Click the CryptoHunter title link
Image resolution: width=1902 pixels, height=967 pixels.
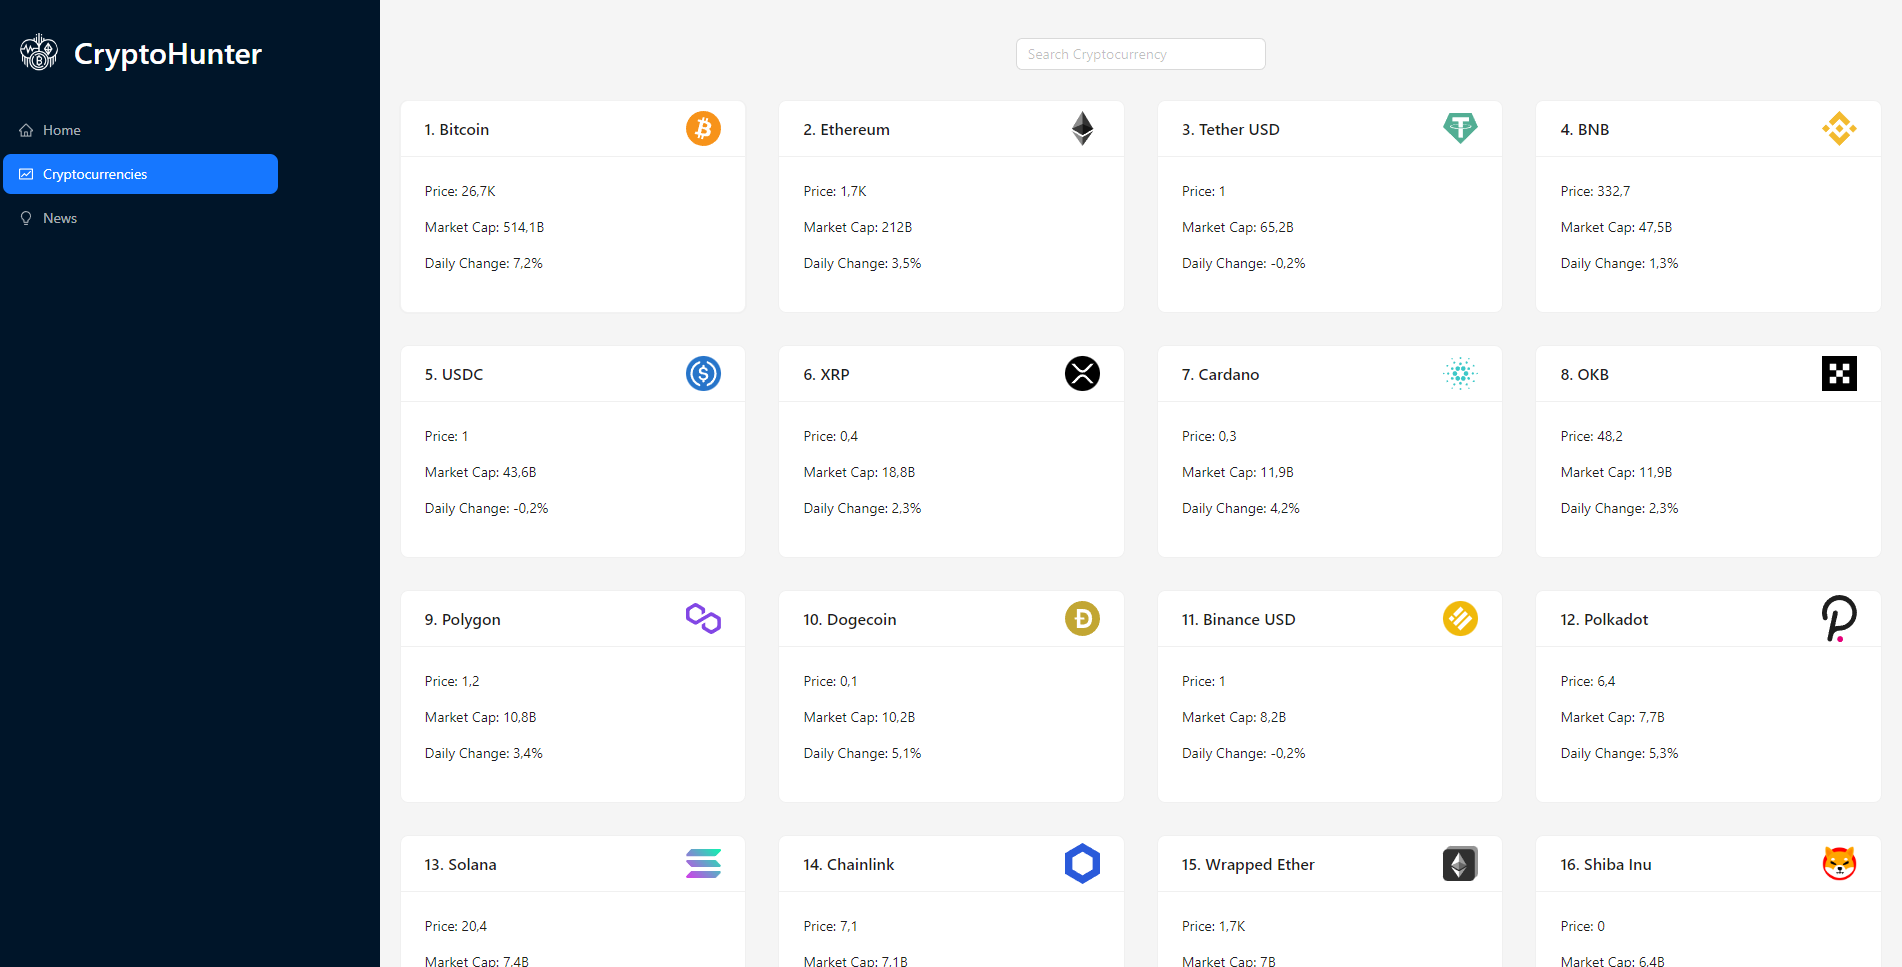click(168, 53)
